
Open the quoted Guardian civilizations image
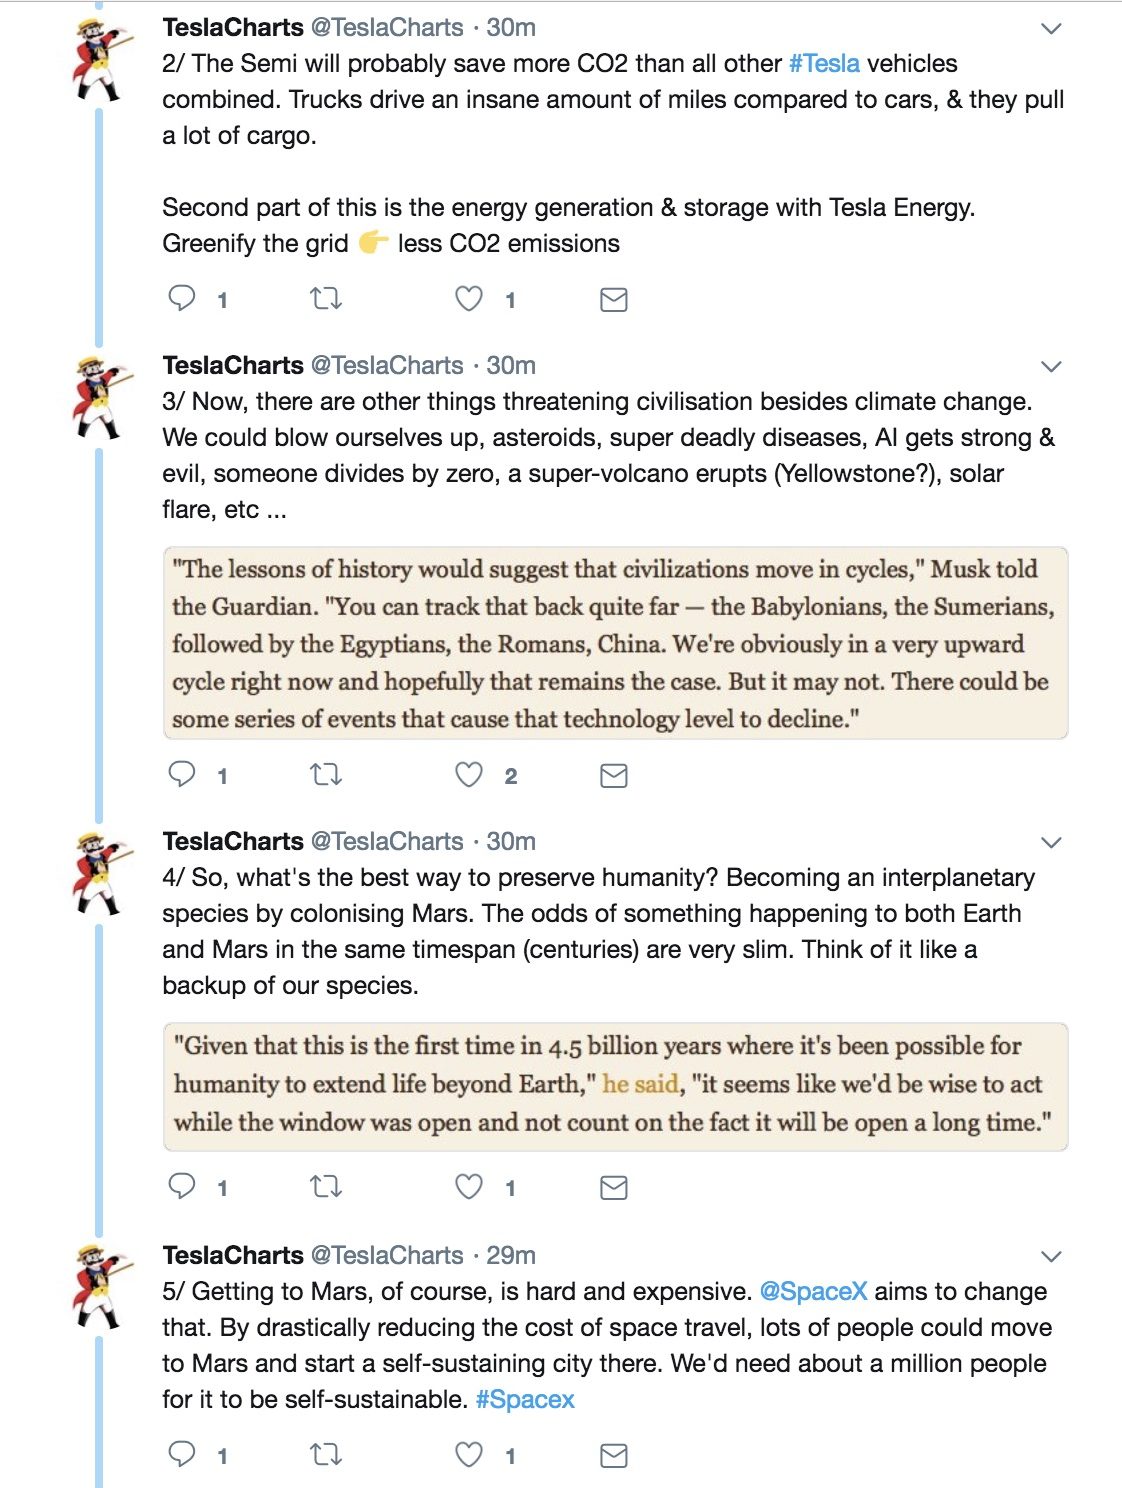pos(615,643)
